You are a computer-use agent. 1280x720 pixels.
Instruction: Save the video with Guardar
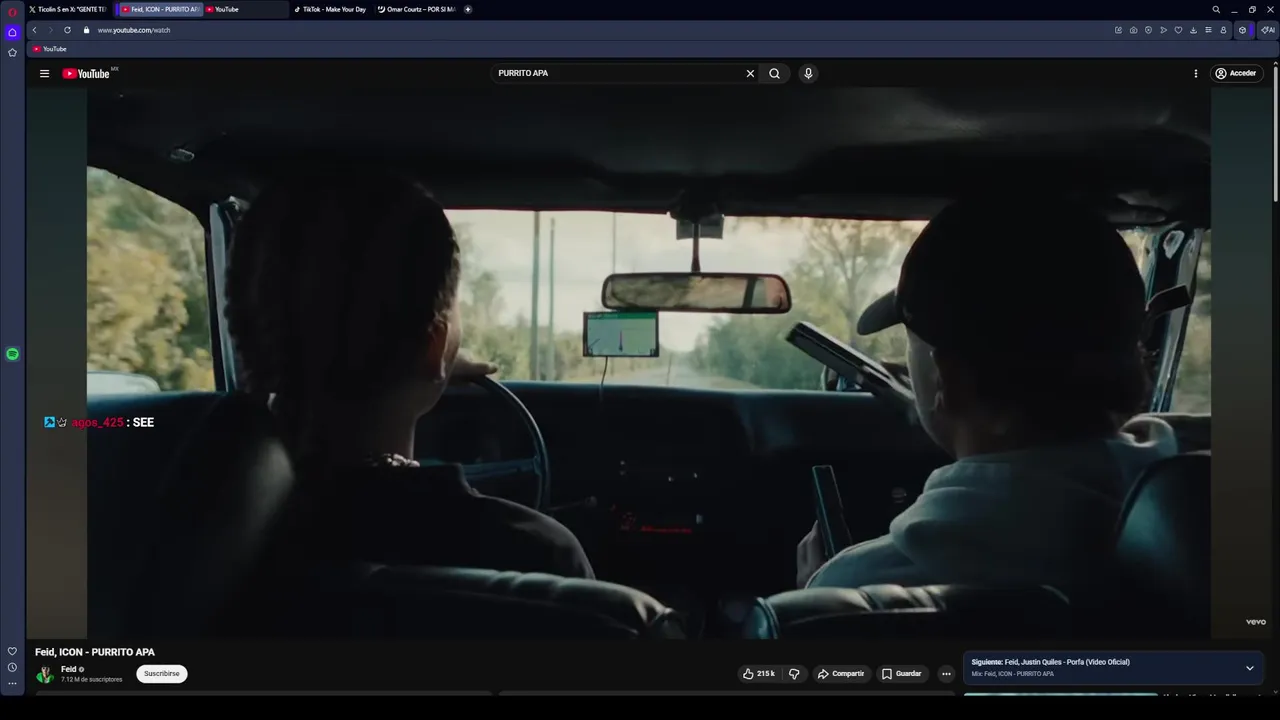point(901,674)
